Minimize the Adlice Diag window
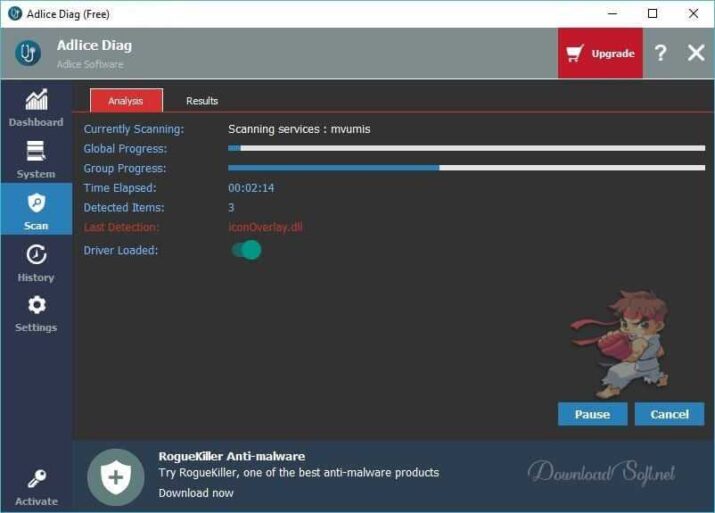Screen dimensions: 715x513 [x=612, y=14]
